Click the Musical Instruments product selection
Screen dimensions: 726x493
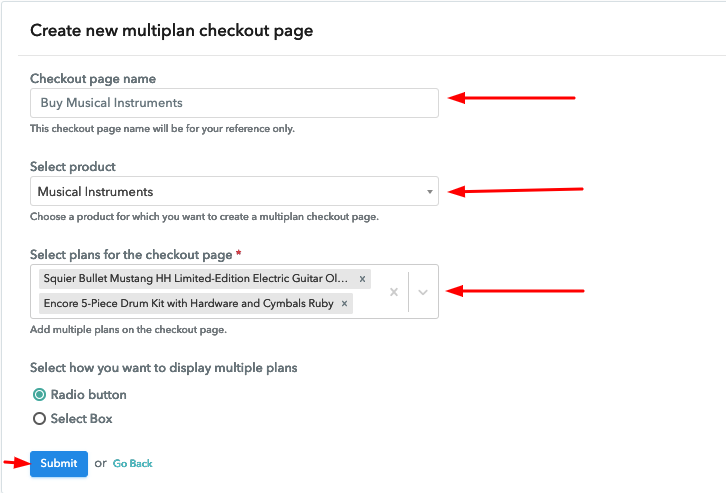click(234, 191)
